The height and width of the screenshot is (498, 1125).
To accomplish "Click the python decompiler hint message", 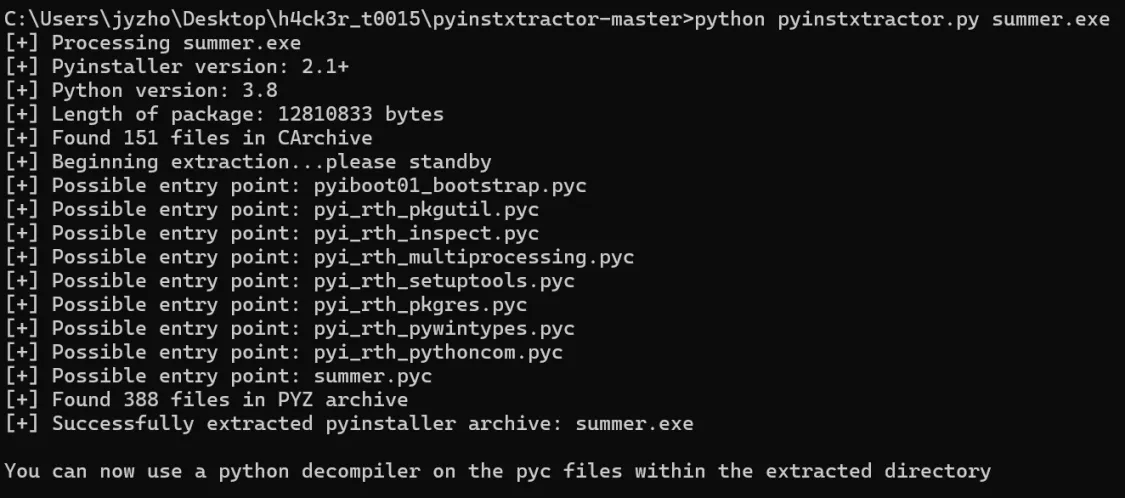I will pos(497,470).
